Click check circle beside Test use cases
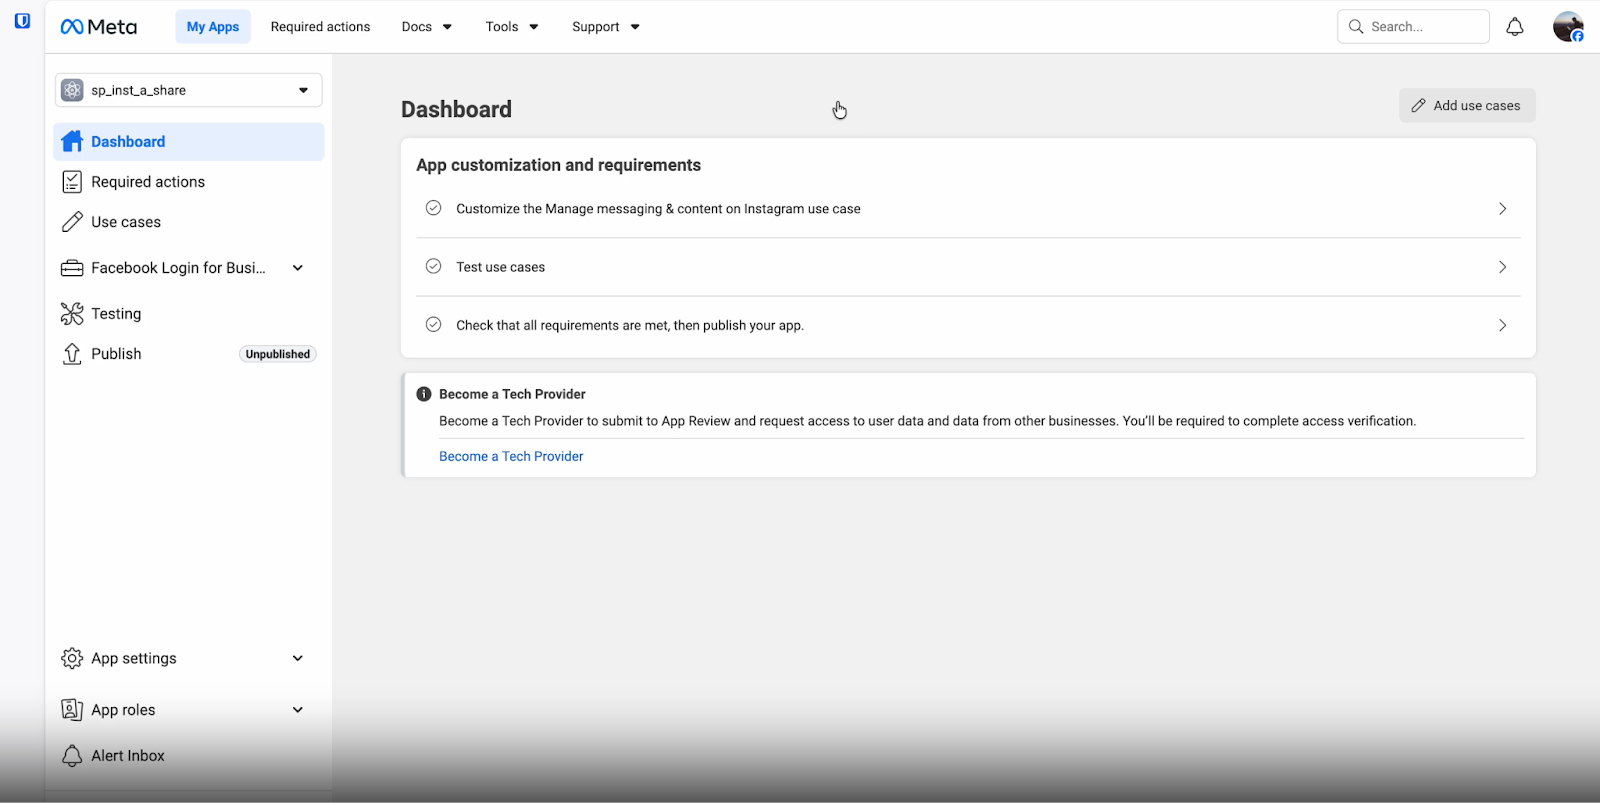1600x803 pixels. pos(433,266)
